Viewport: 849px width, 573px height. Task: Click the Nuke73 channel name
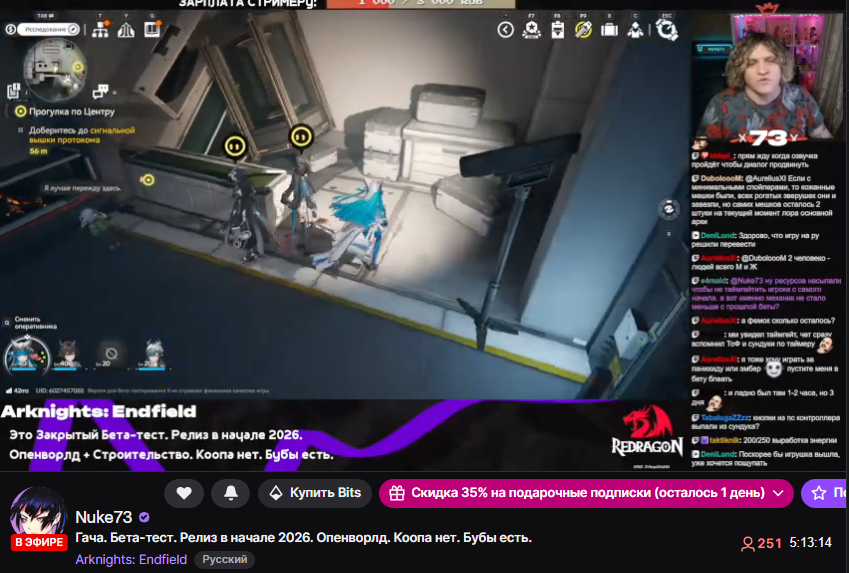coord(103,517)
